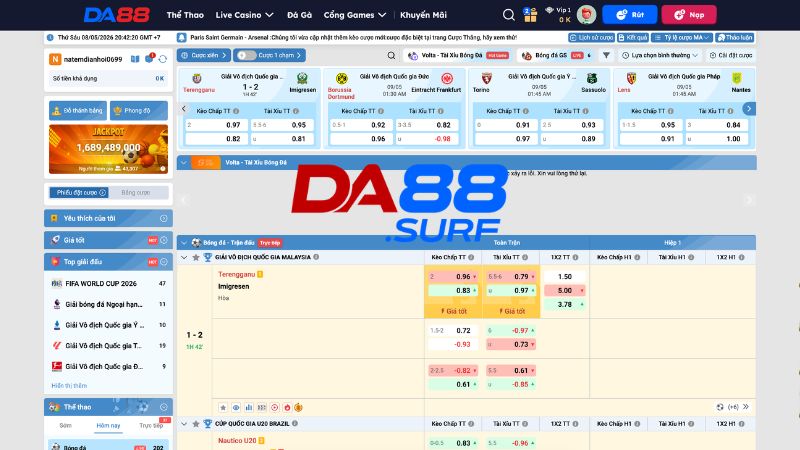Switch to Phiếu đặt cược view
The image size is (800, 450).
pos(79,192)
